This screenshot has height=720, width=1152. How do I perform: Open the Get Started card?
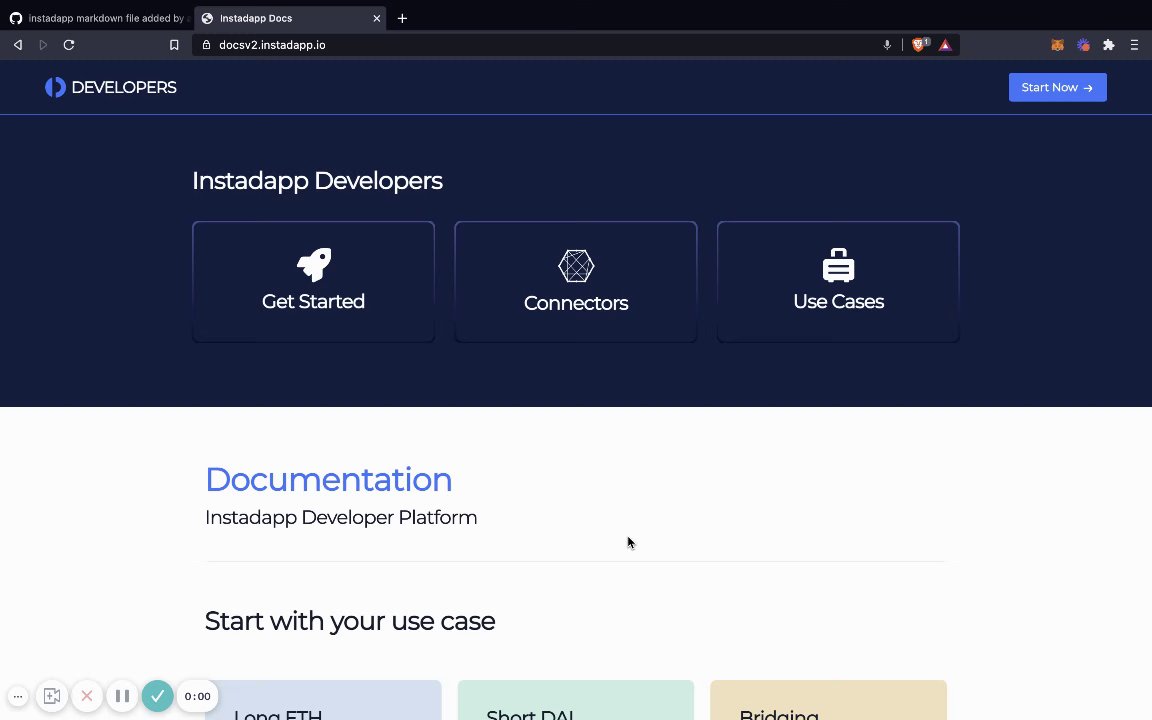[314, 281]
